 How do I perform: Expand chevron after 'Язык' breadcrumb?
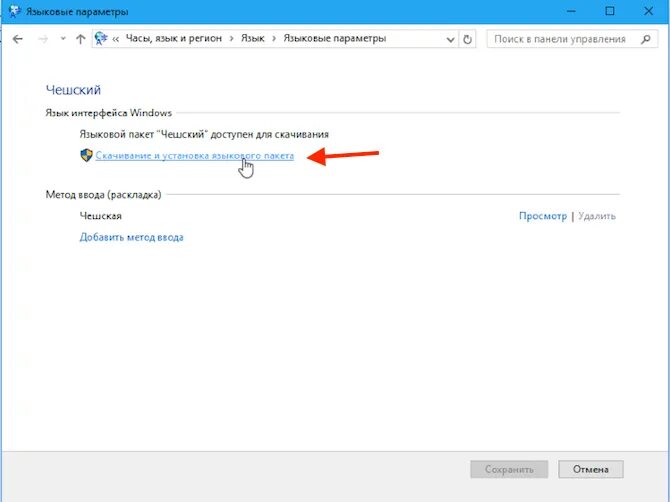274,39
